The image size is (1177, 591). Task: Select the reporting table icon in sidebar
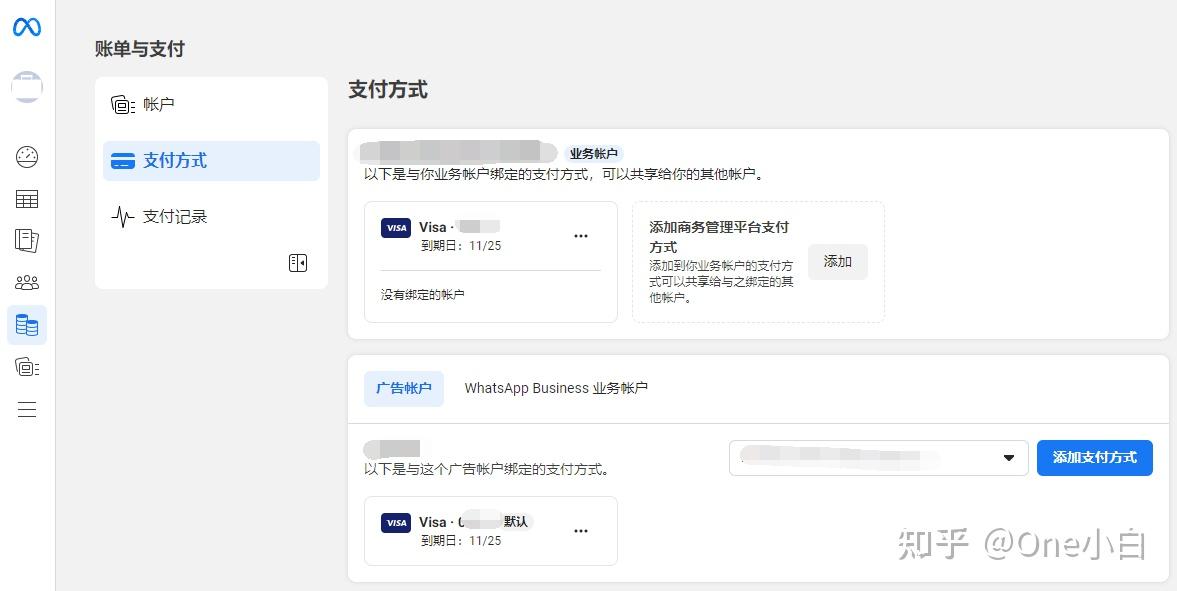(x=27, y=198)
